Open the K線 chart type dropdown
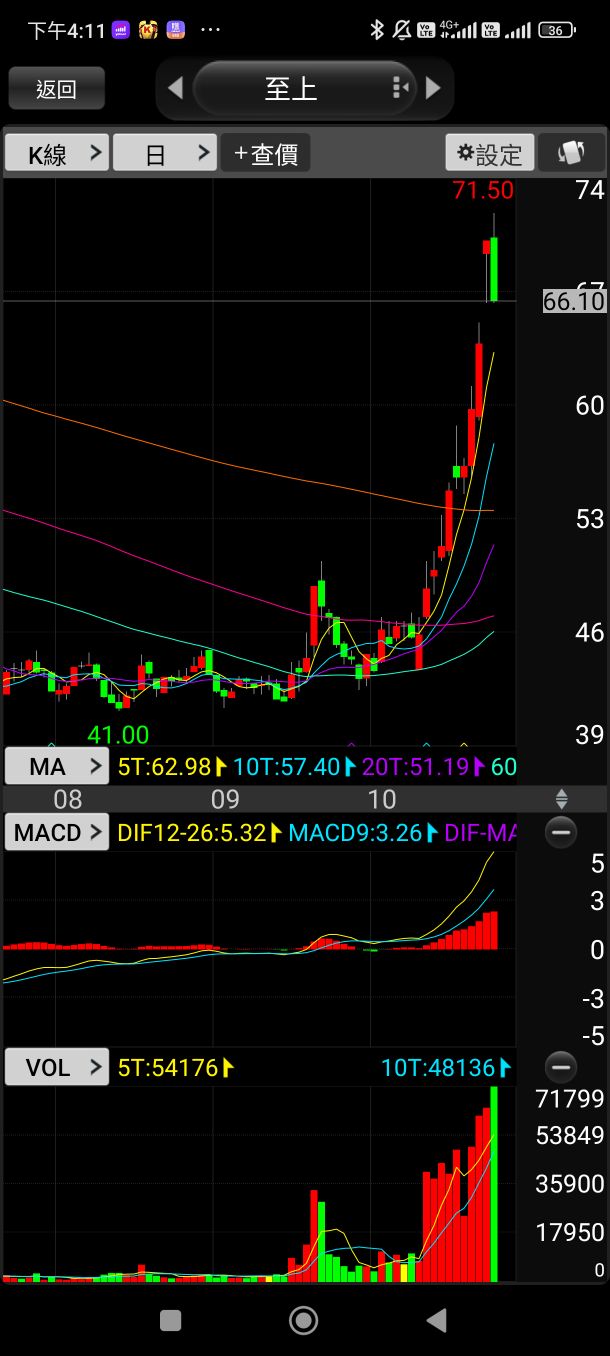This screenshot has width=610, height=1356. click(x=56, y=154)
